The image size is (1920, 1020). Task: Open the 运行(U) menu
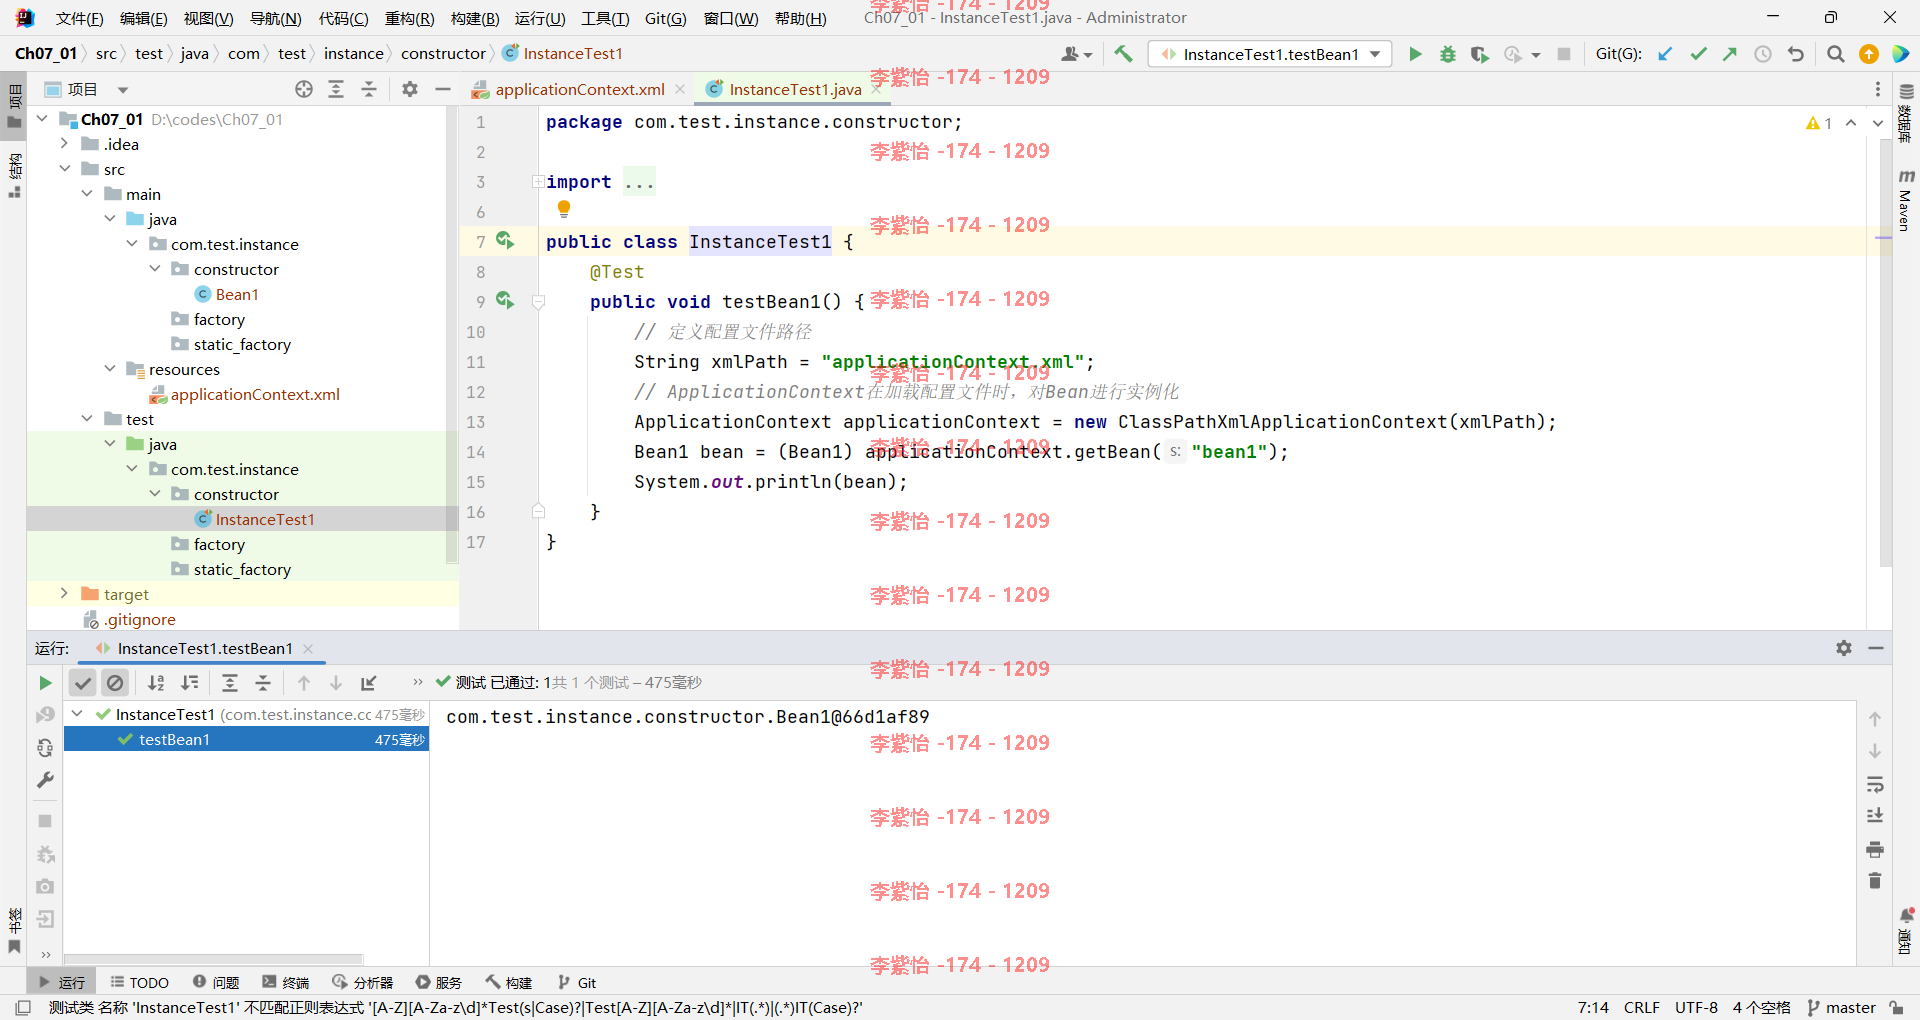tap(540, 18)
